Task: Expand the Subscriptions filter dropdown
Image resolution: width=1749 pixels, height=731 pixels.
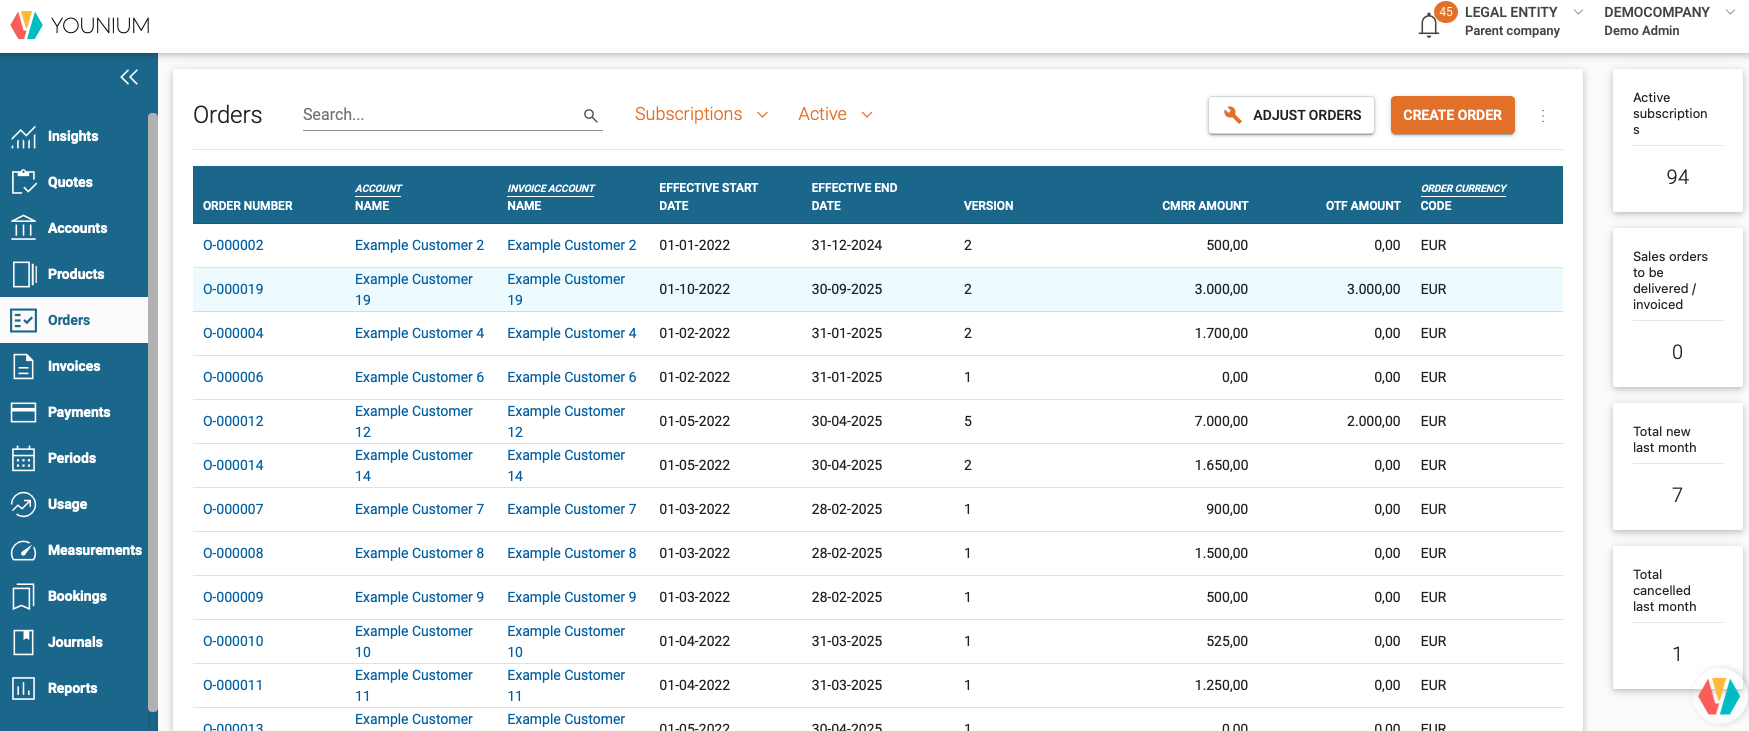Action: (701, 115)
